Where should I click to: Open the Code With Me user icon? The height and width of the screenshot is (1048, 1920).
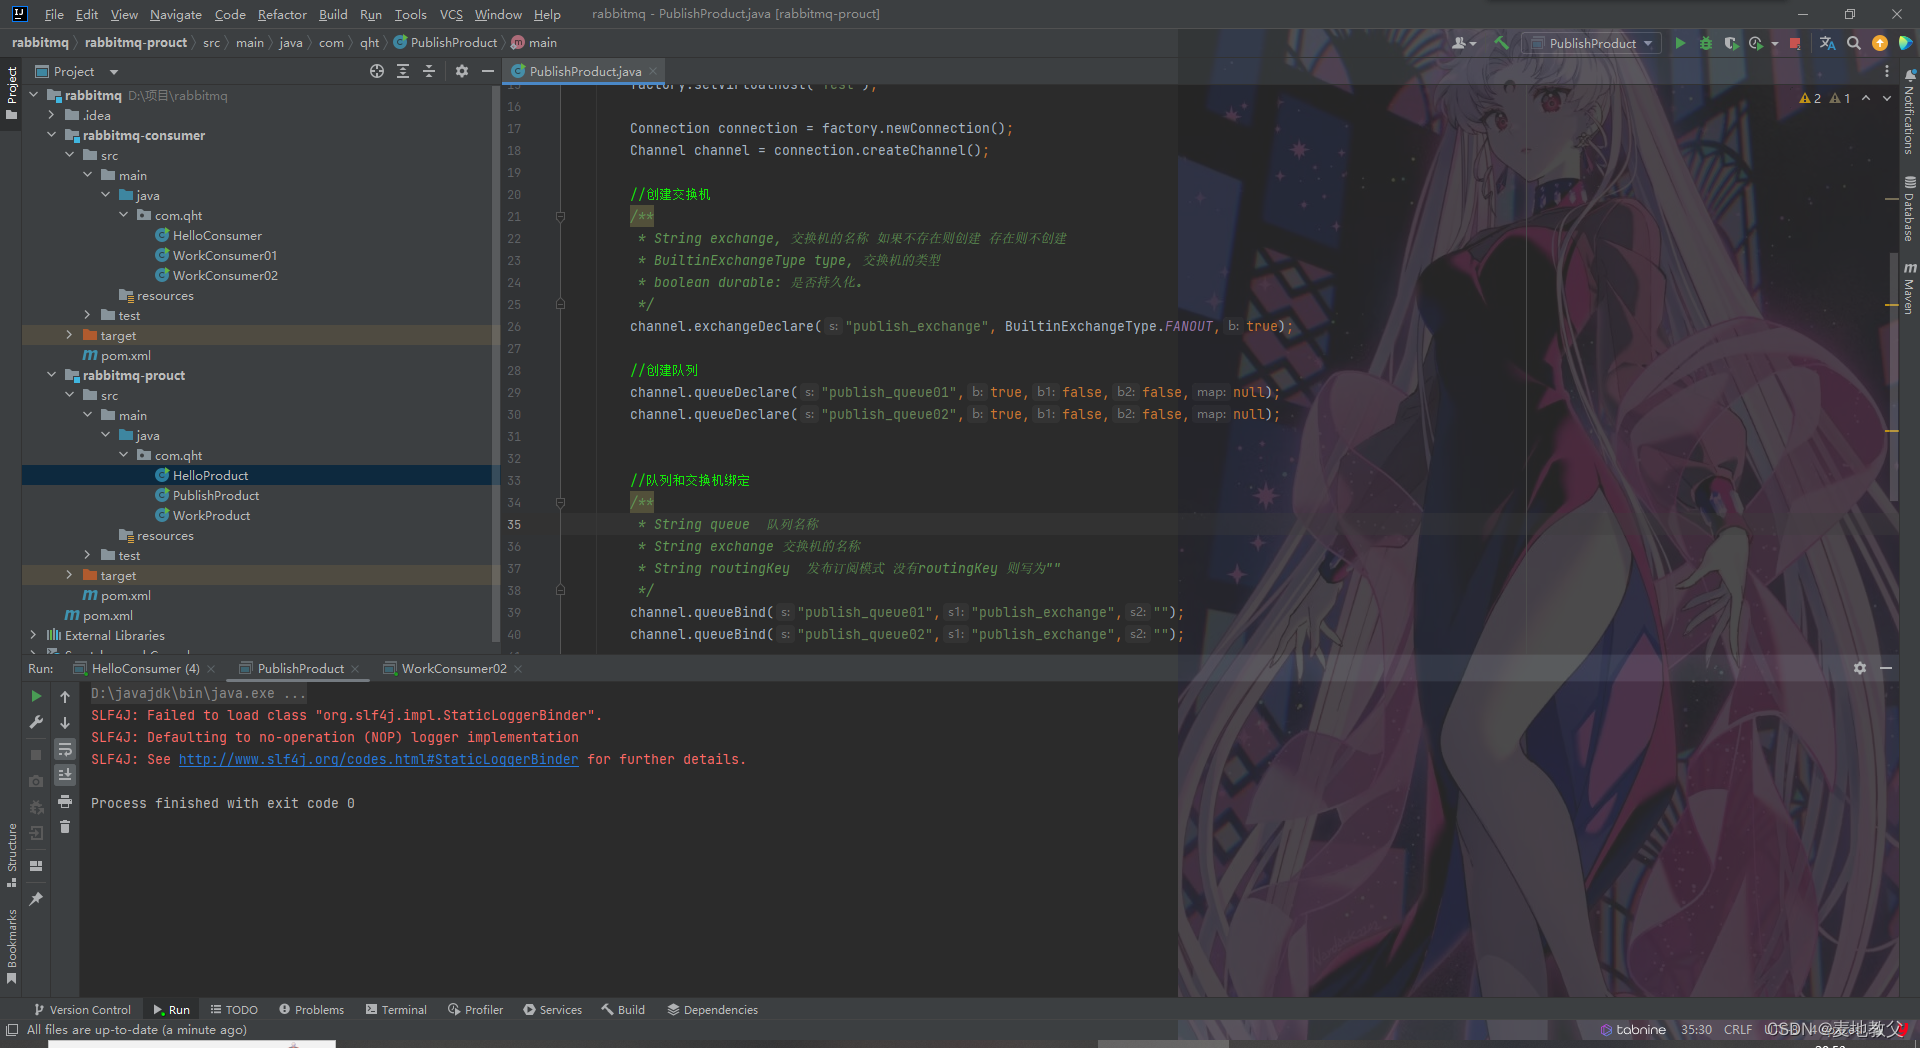click(x=1464, y=43)
